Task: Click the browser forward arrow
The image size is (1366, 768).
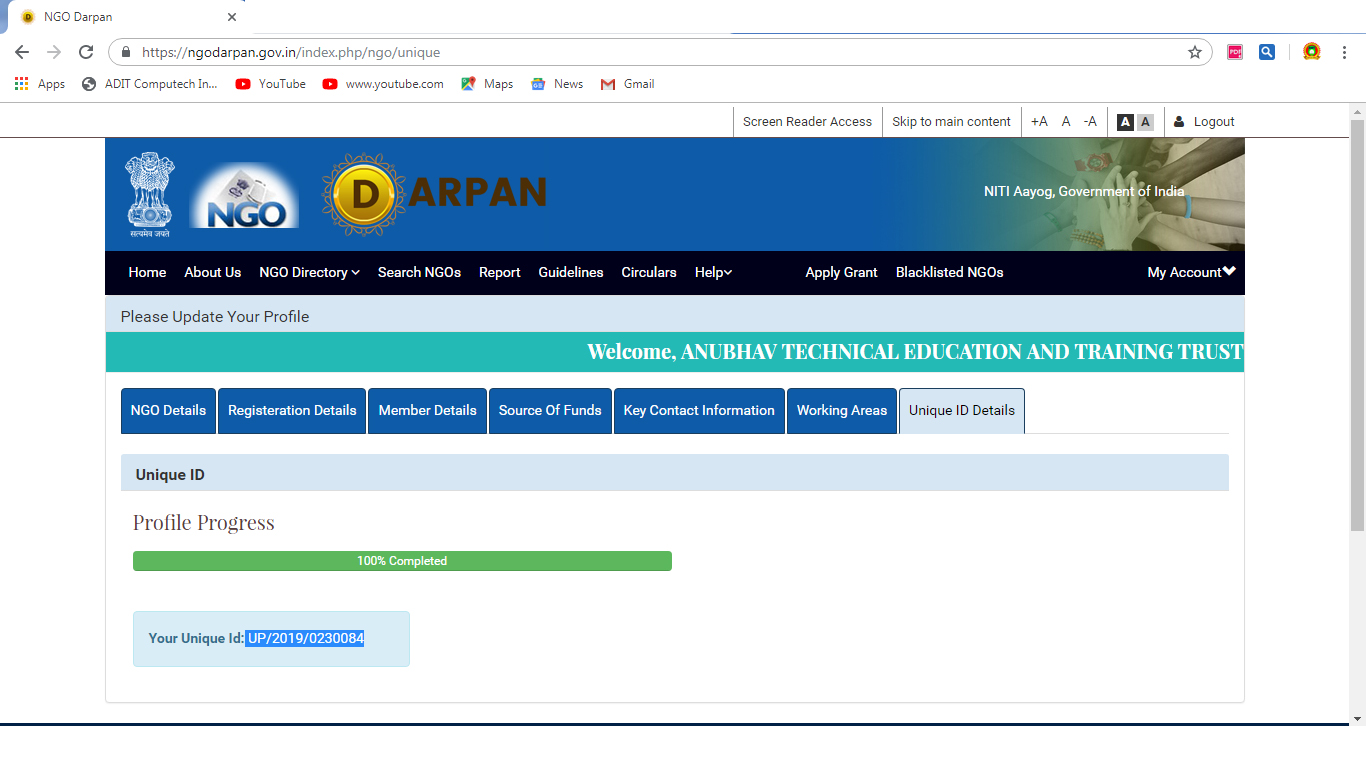Action: [x=54, y=52]
